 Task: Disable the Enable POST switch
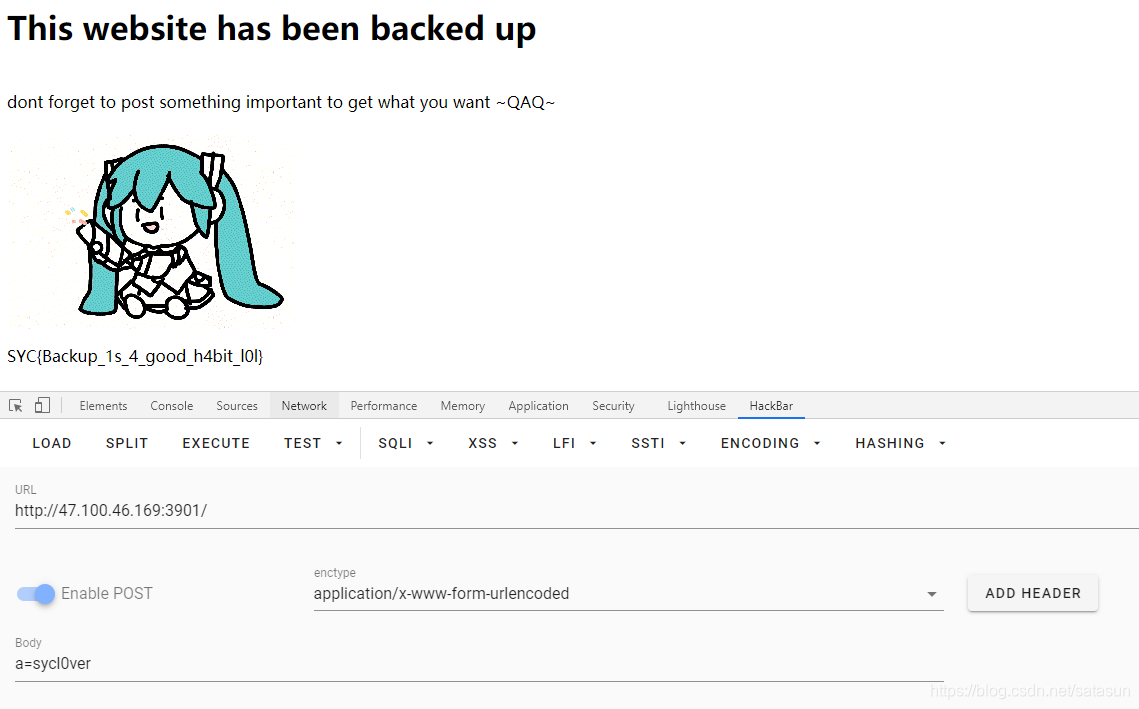pyautogui.click(x=36, y=593)
